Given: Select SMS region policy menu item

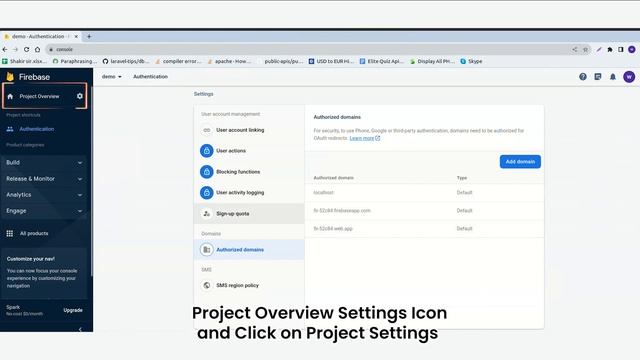Looking at the screenshot, I should [x=249, y=285].
